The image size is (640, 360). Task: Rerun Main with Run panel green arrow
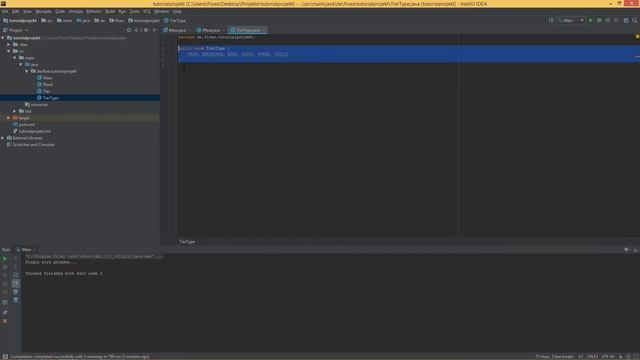click(x=5, y=258)
